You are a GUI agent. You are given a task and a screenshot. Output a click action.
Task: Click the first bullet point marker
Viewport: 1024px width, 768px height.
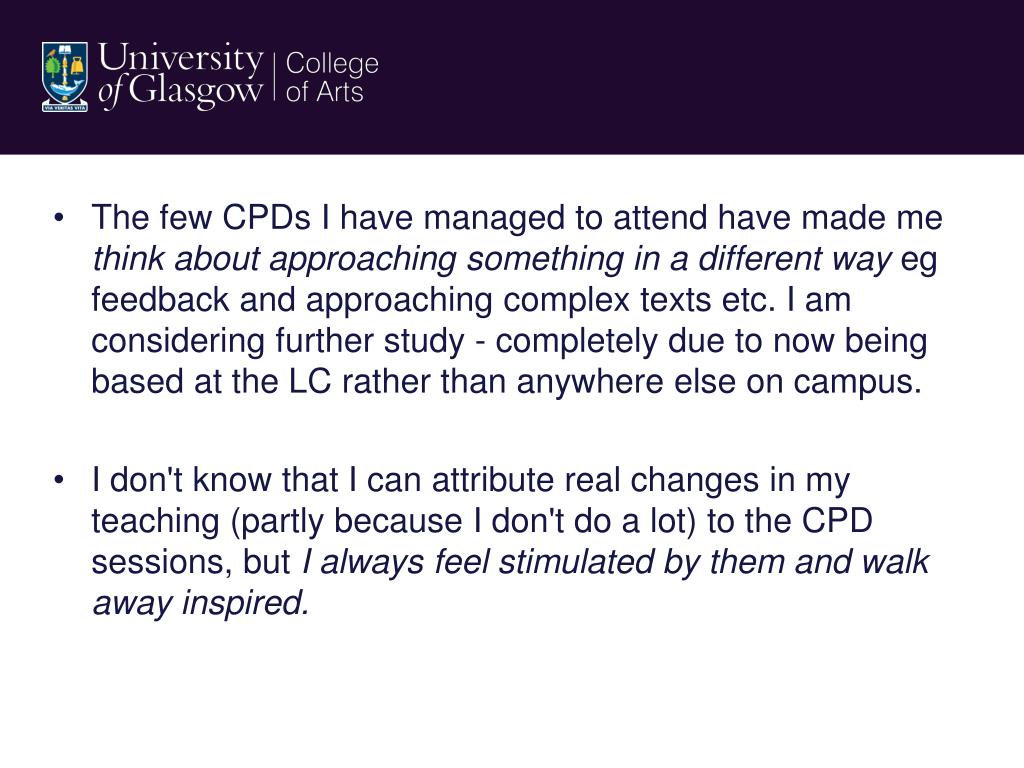point(59,217)
